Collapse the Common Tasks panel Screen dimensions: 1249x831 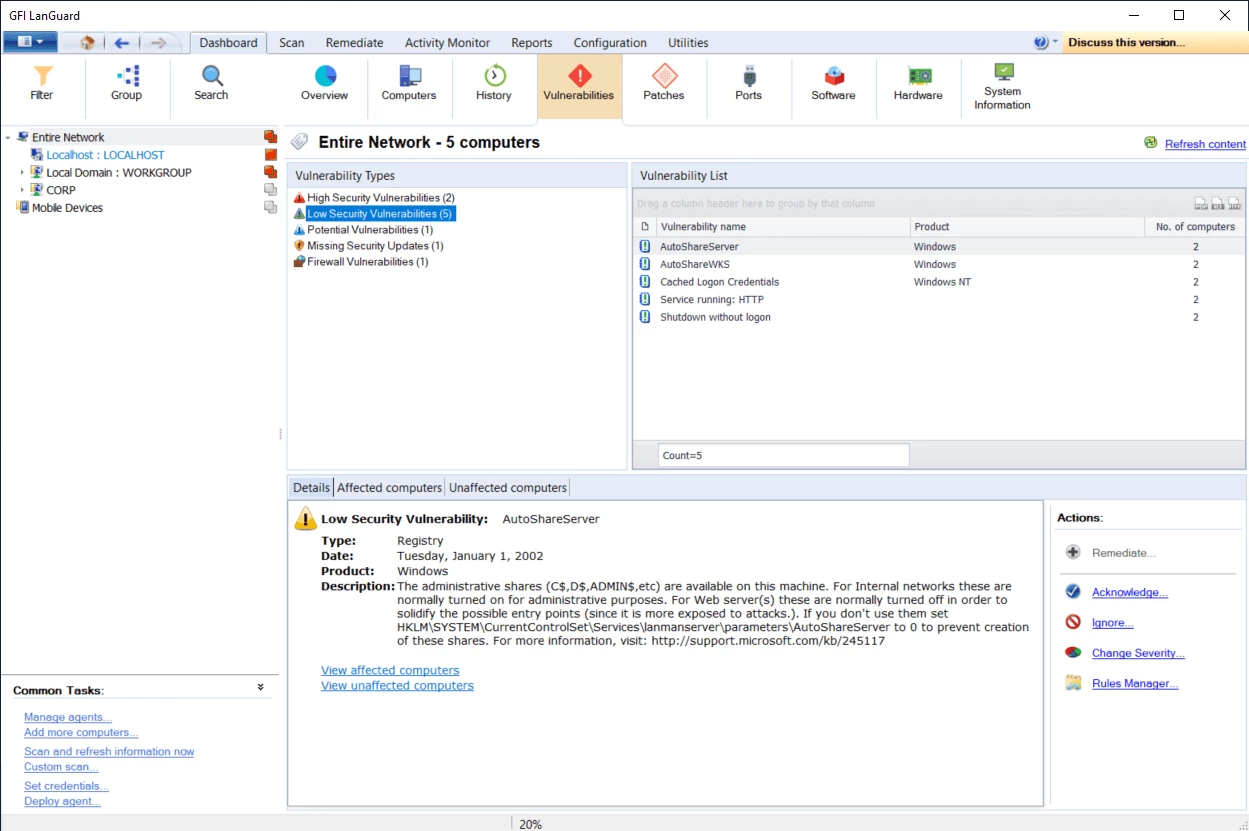point(261,688)
